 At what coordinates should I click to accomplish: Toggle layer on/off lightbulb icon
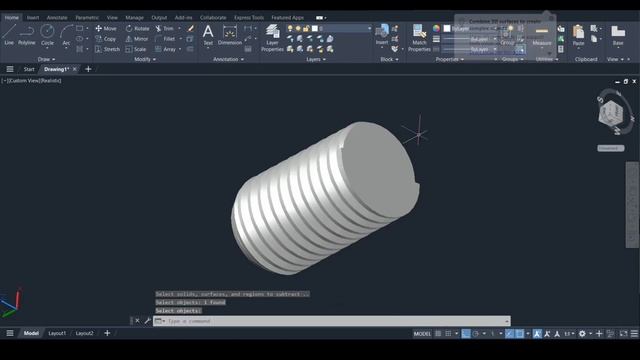[x=290, y=28]
